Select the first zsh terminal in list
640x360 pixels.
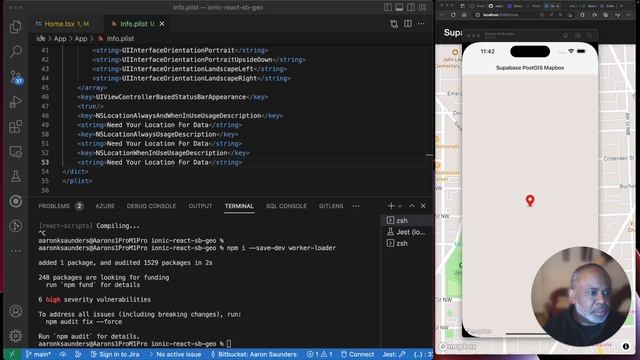406,220
